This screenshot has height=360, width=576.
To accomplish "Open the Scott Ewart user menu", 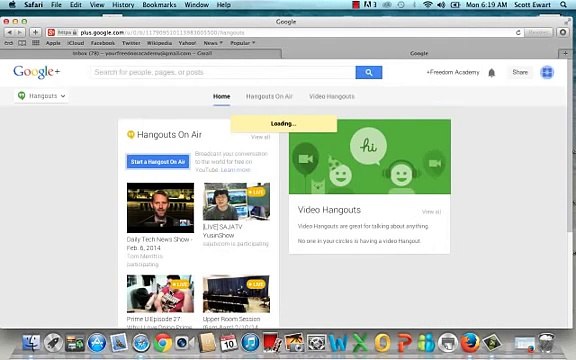I will click(x=532, y=5).
